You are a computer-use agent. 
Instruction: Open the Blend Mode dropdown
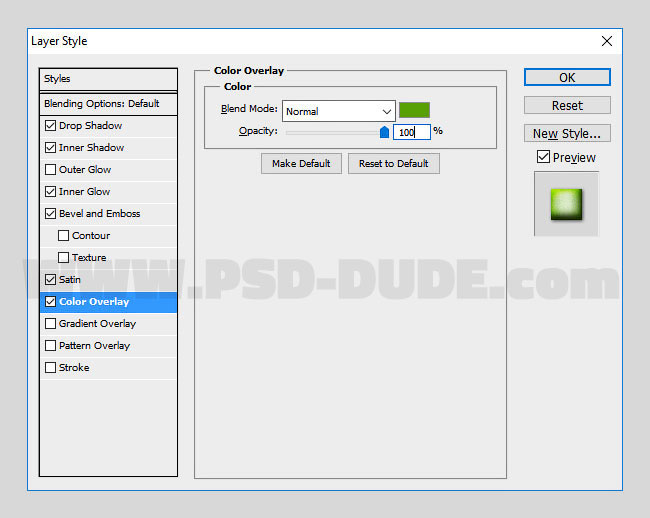(x=339, y=111)
